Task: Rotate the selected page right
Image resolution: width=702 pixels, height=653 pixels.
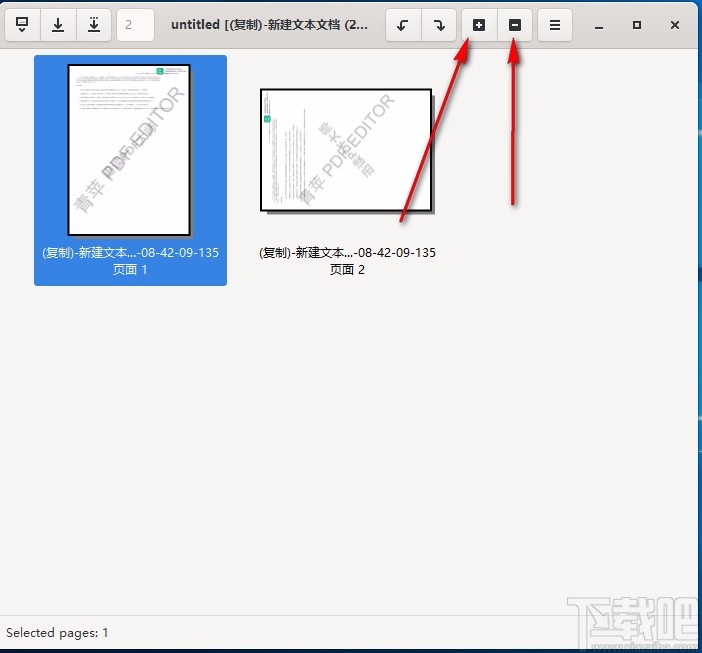Action: coord(439,25)
